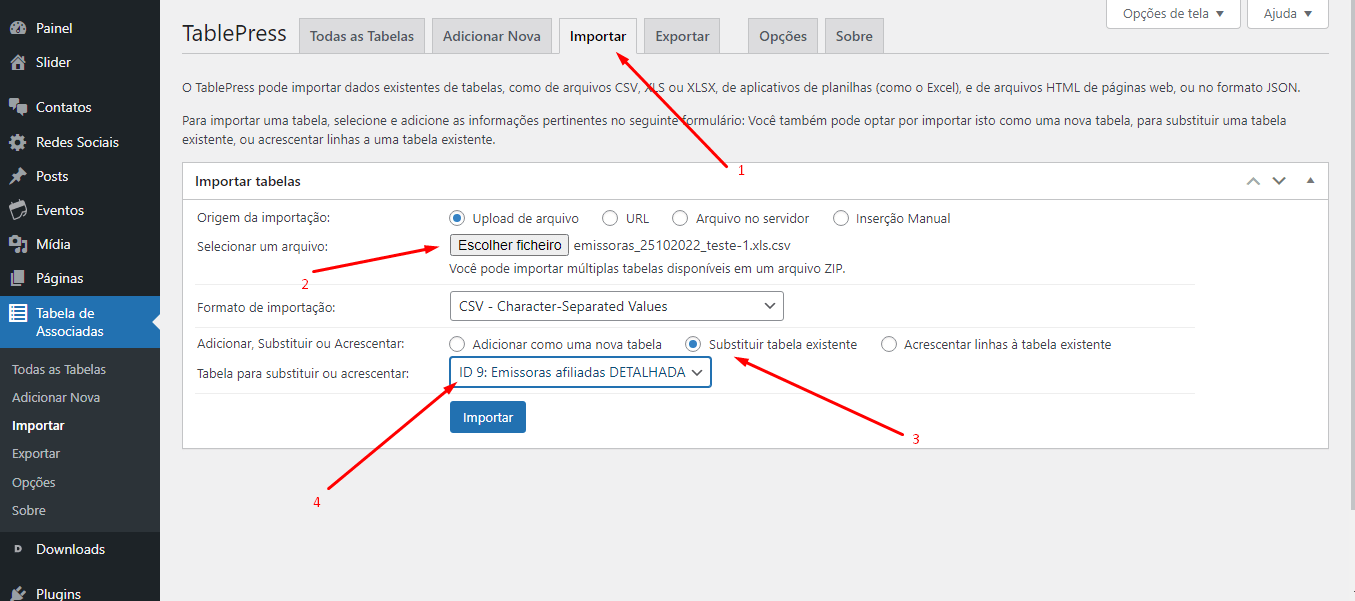Select URL as import source
Image resolution: width=1355 pixels, height=601 pixels.
(x=610, y=218)
